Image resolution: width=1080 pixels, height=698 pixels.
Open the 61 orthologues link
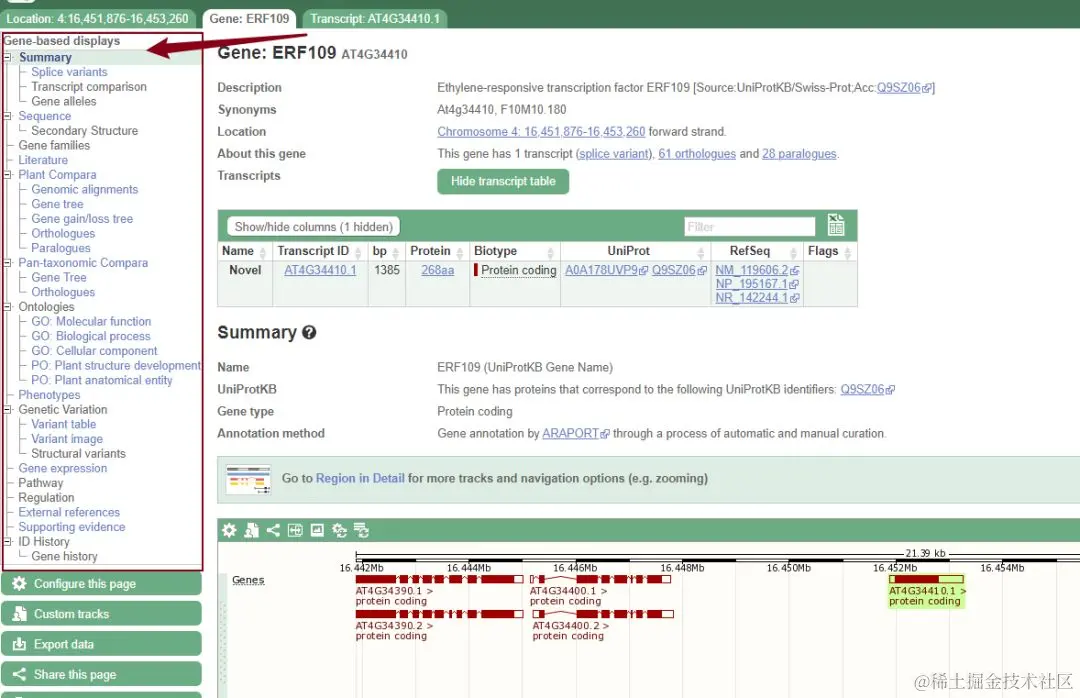(696, 154)
